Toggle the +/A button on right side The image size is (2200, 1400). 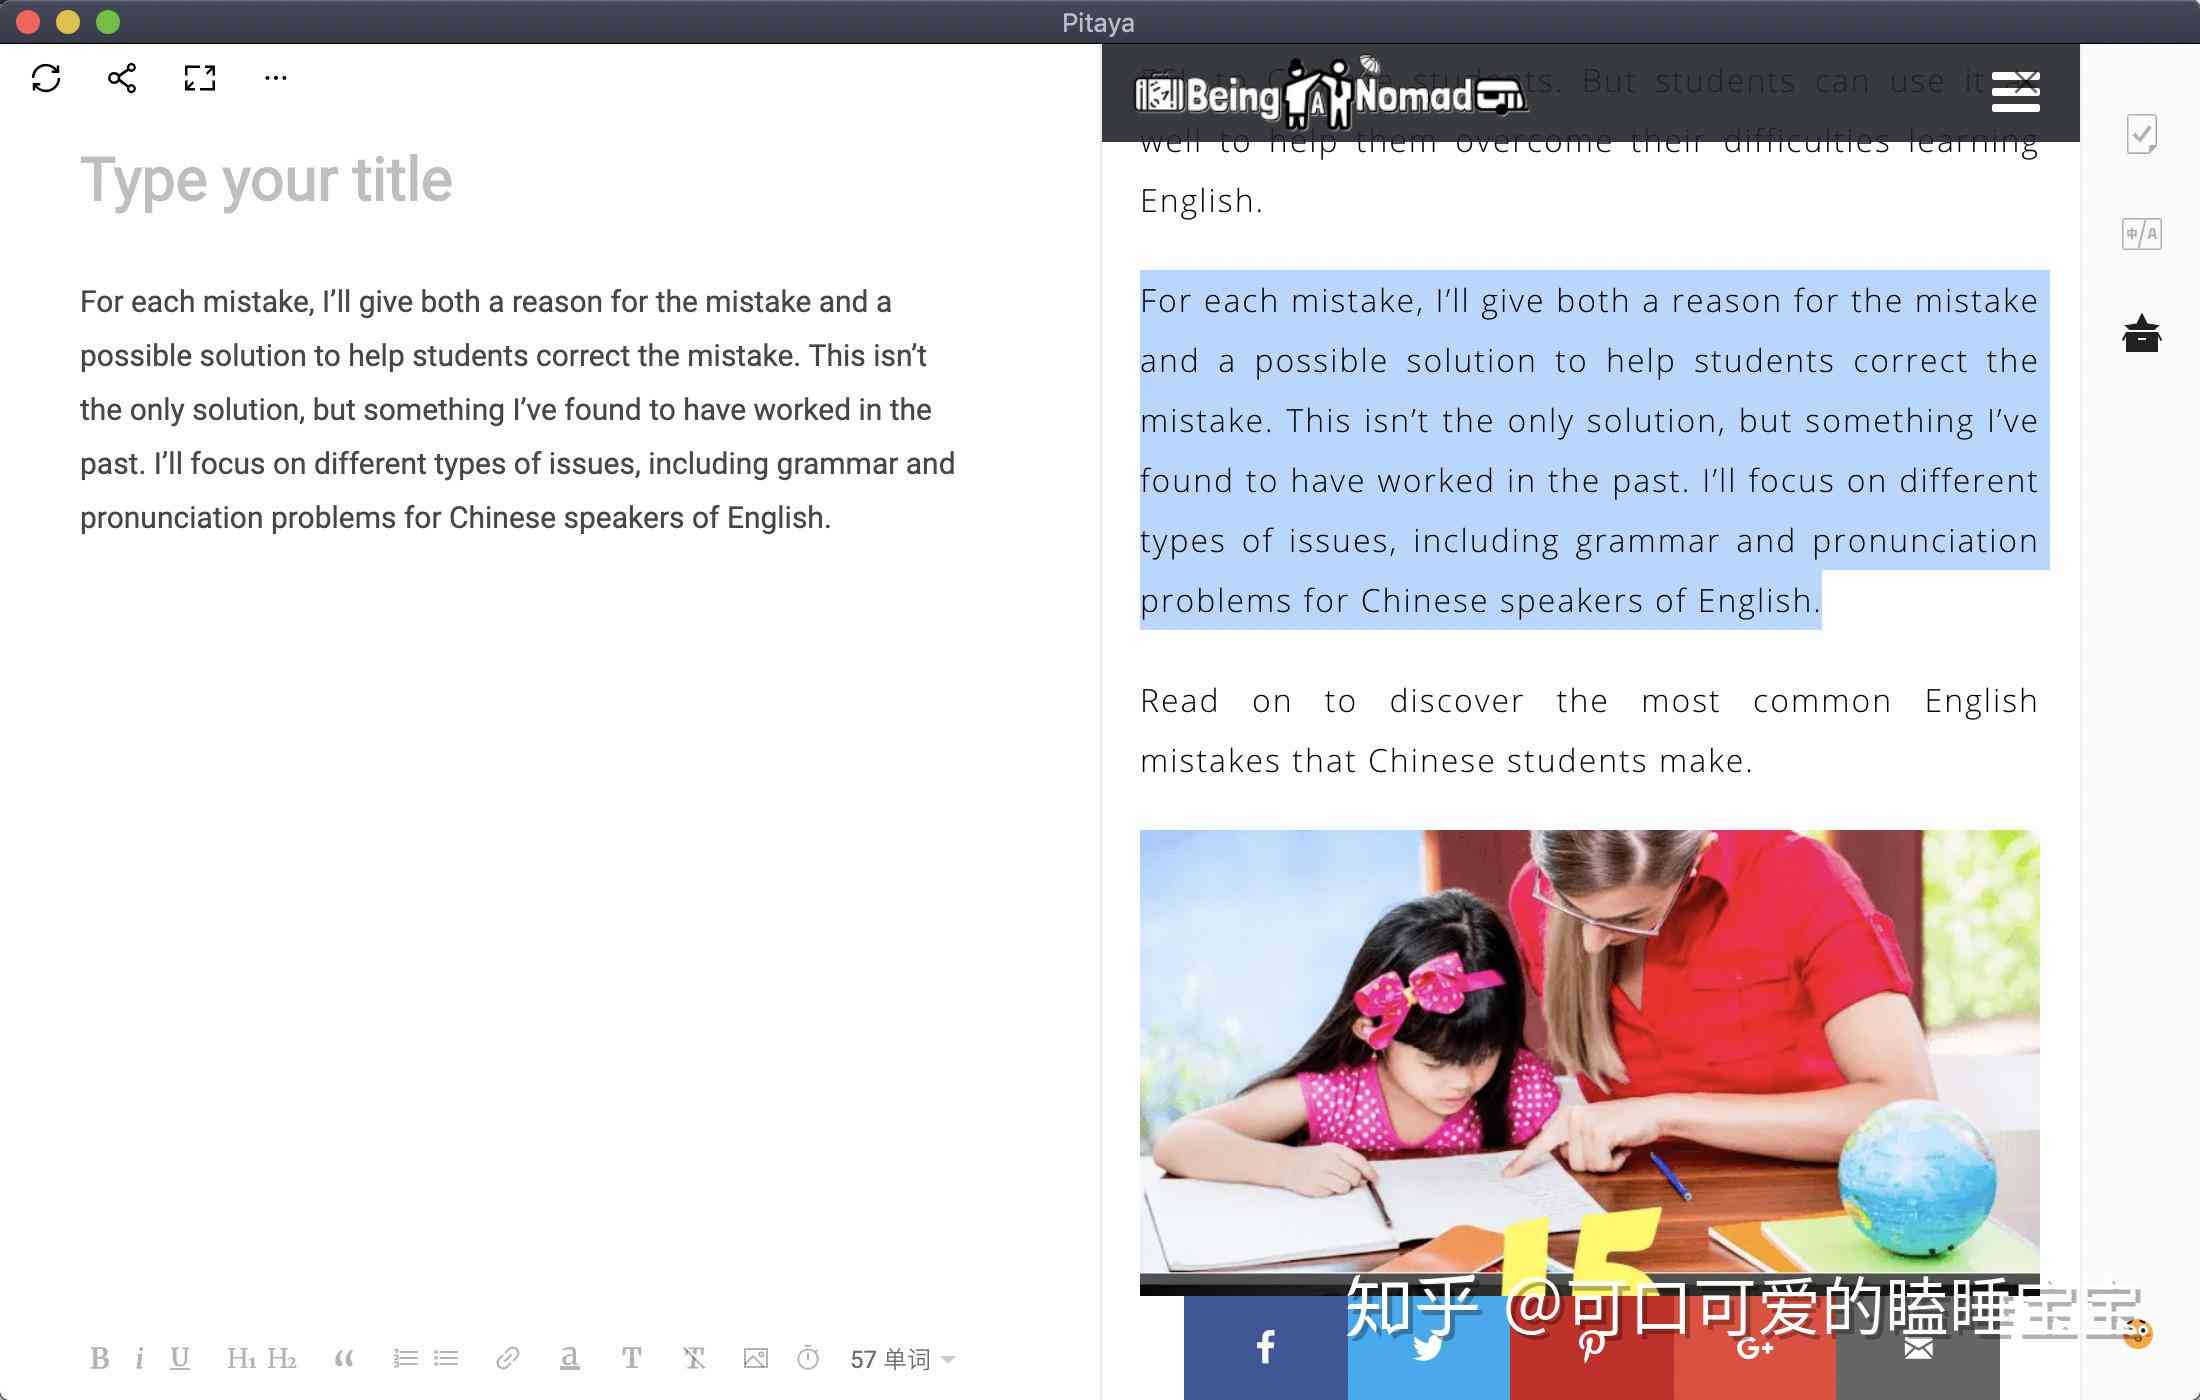point(2144,233)
